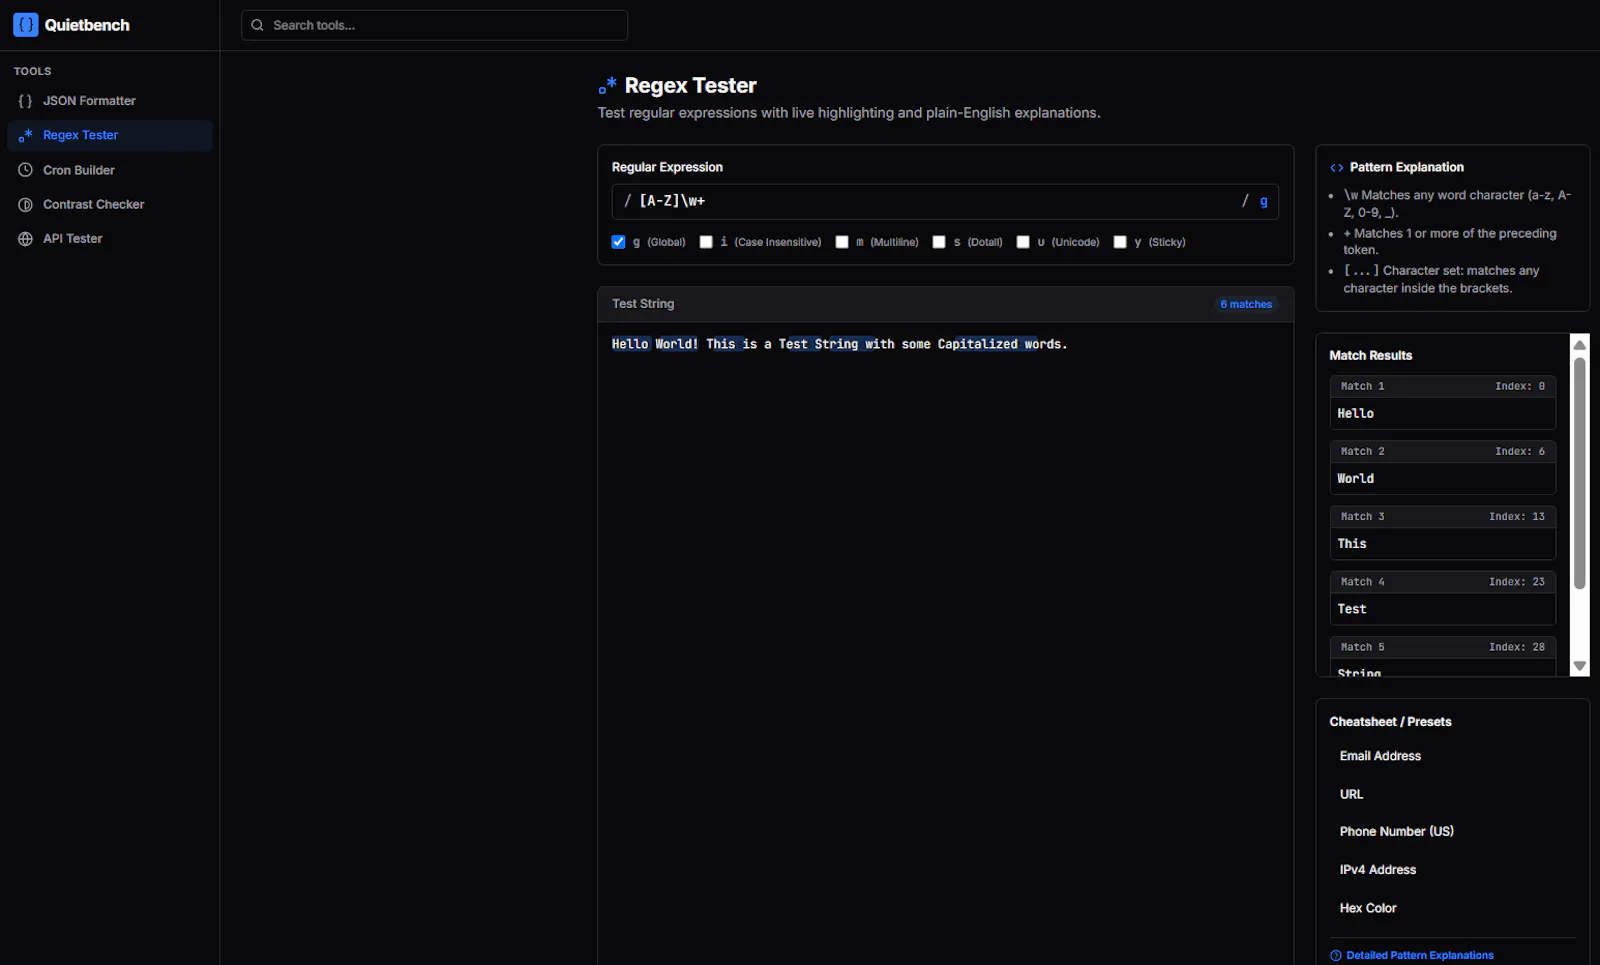Click Match Results scrollbar down arrow
Screen dimensions: 1600x965
pyautogui.click(x=1580, y=666)
